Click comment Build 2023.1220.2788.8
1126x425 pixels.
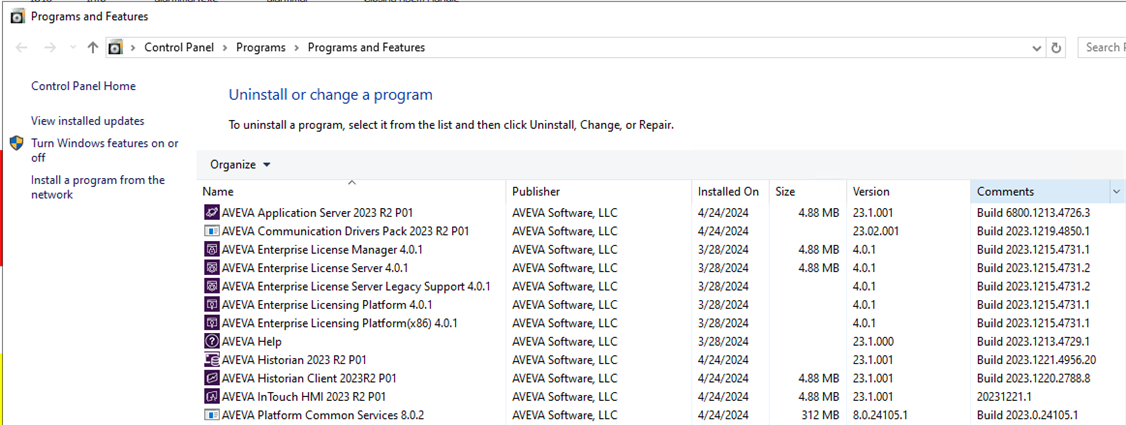1033,378
